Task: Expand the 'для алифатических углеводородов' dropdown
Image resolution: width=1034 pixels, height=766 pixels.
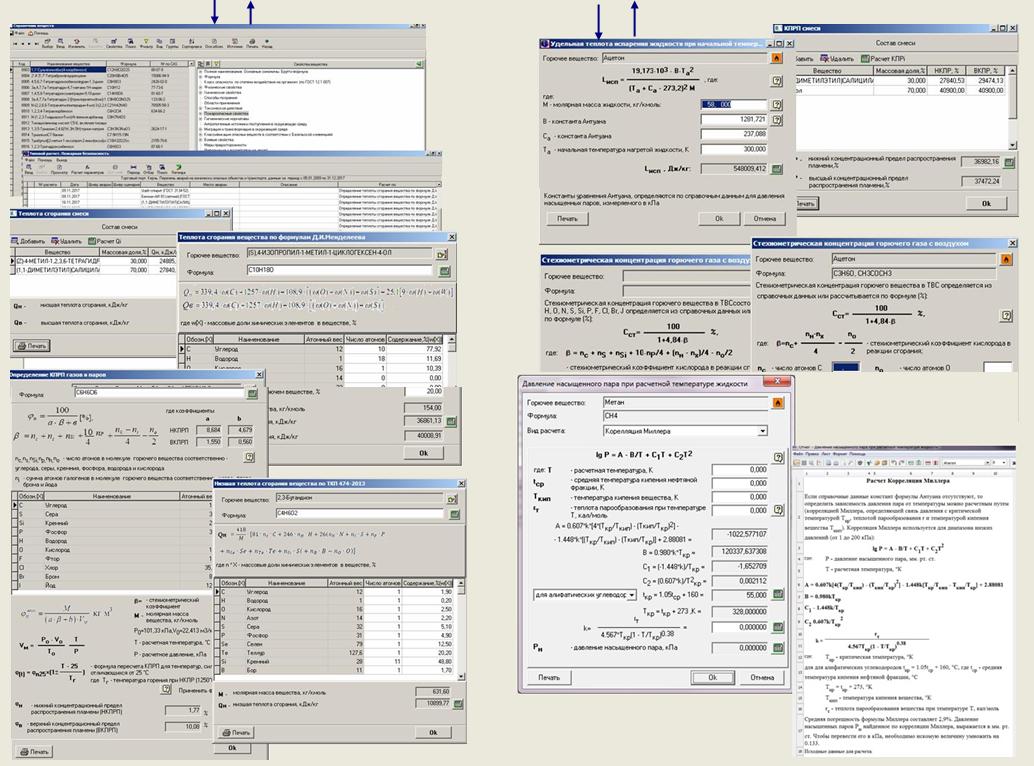Action: pyautogui.click(x=631, y=594)
